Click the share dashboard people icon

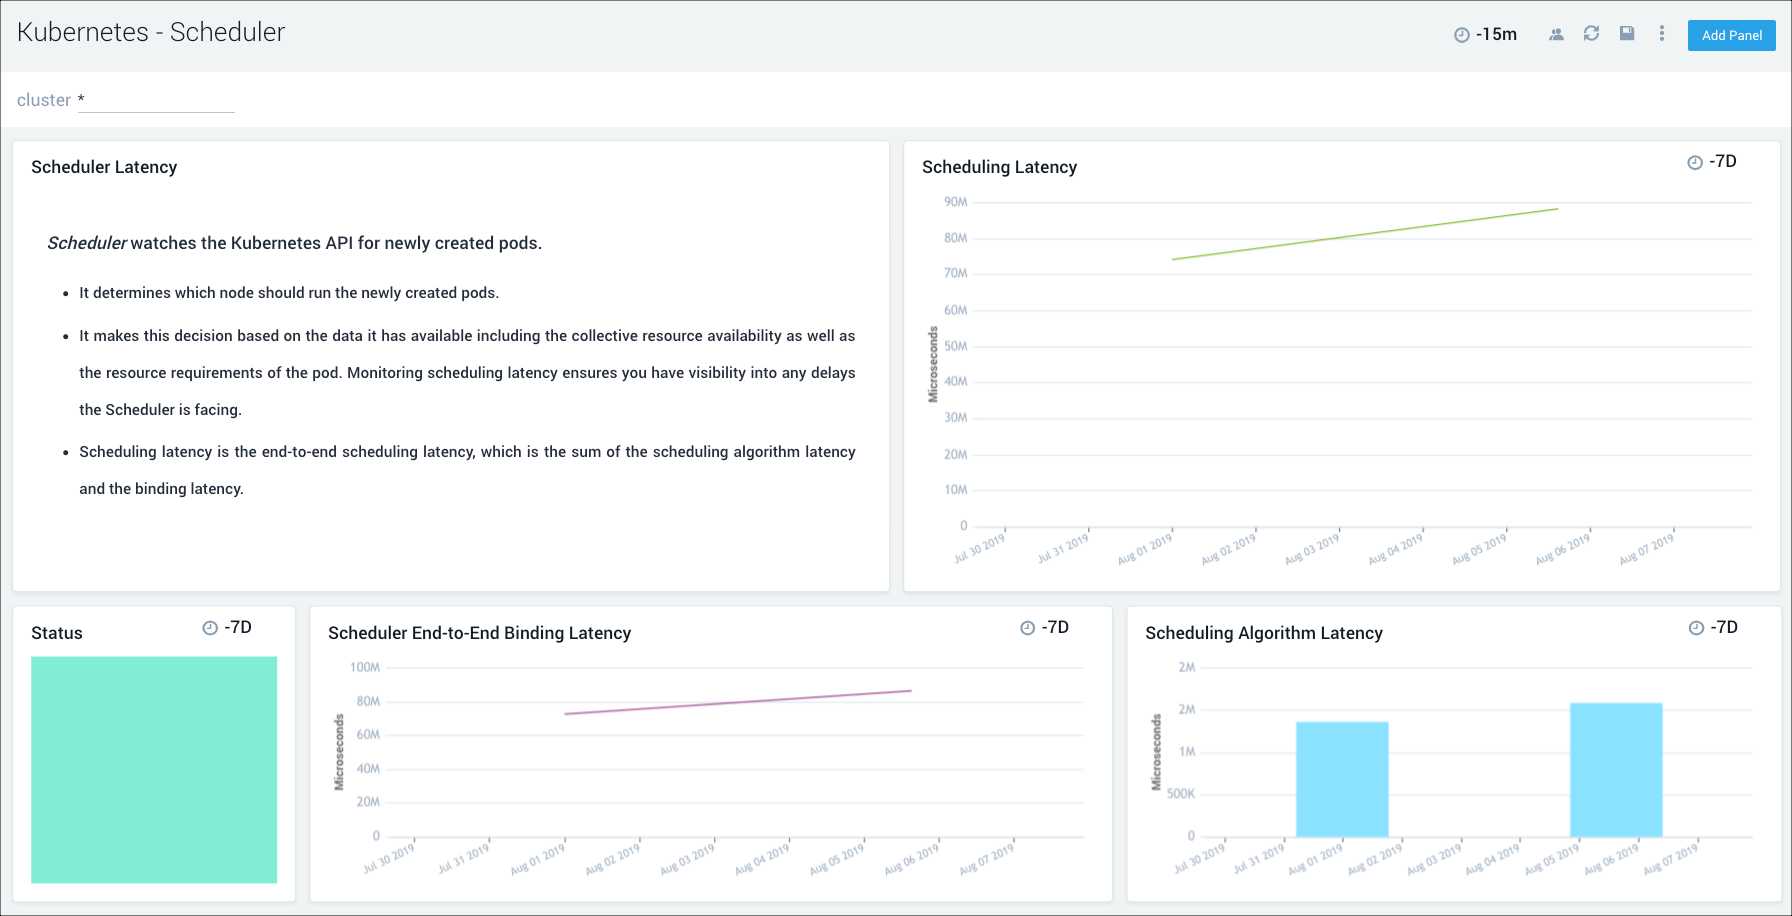1556,34
